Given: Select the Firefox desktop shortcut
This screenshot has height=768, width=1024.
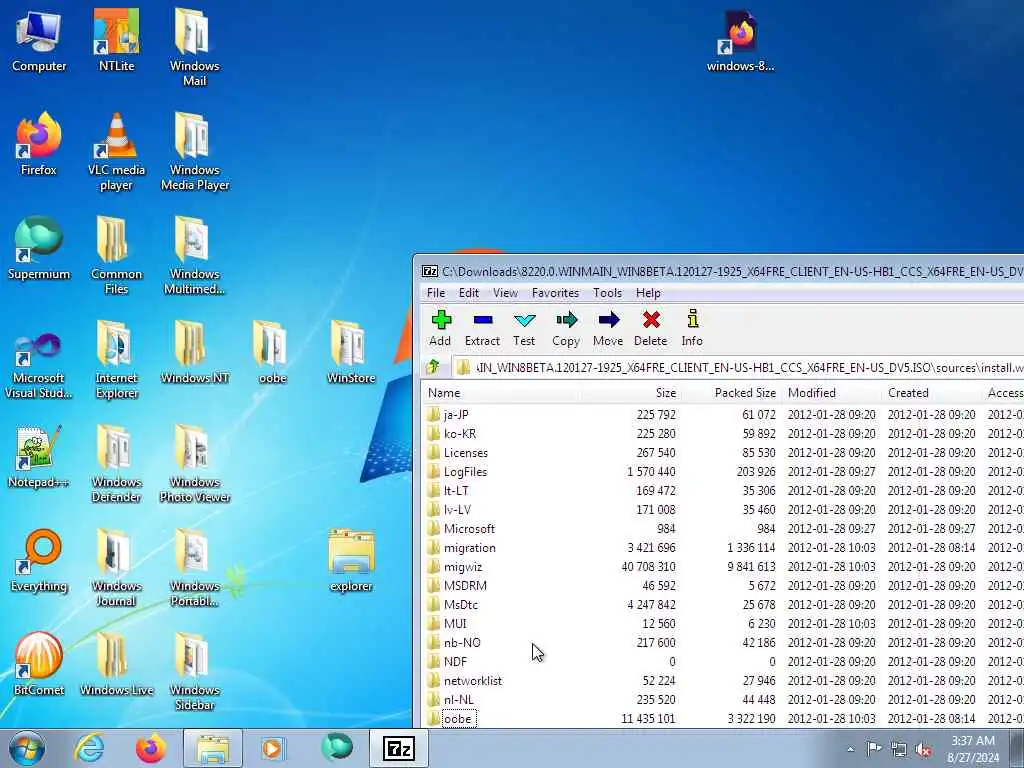Looking at the screenshot, I should tap(39, 144).
